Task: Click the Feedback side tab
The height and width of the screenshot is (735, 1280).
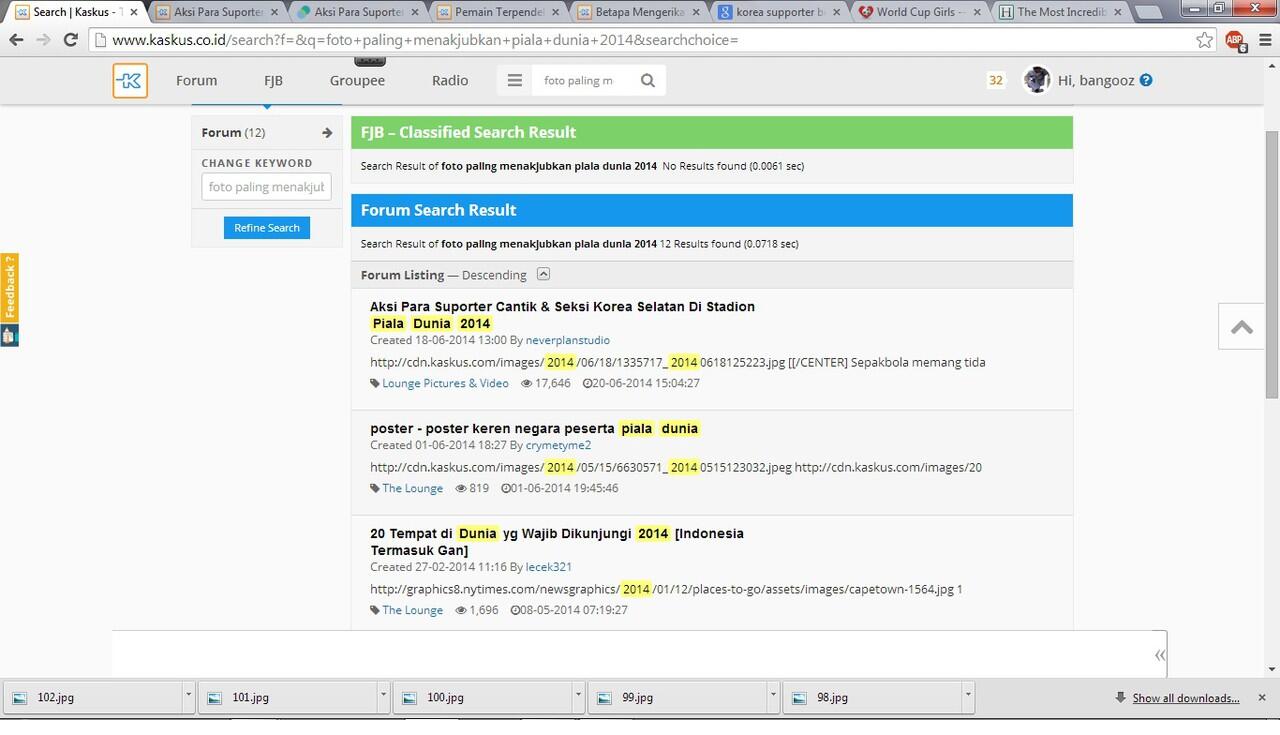Action: (9, 287)
